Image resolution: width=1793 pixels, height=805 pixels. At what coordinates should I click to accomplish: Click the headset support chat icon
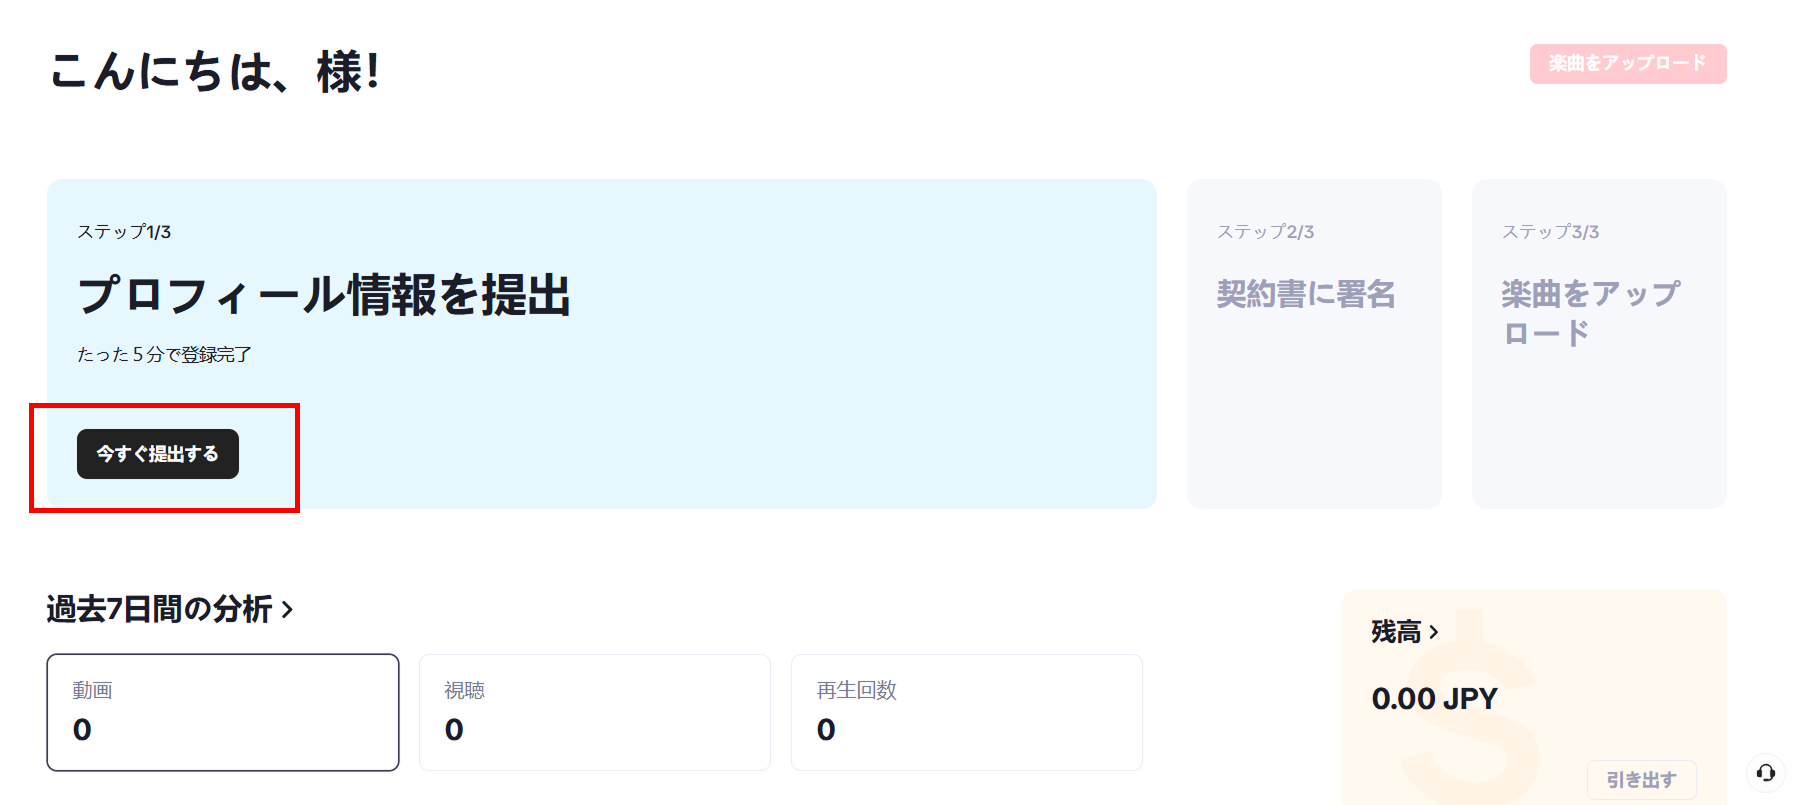(1766, 772)
